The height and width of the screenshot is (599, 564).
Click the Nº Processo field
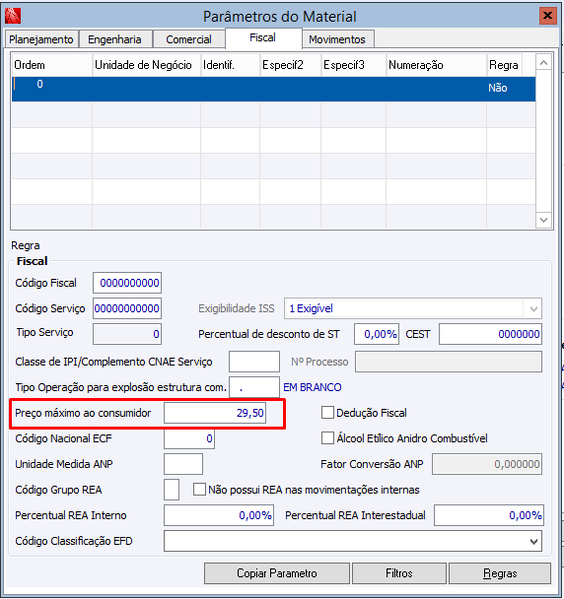pos(448,361)
